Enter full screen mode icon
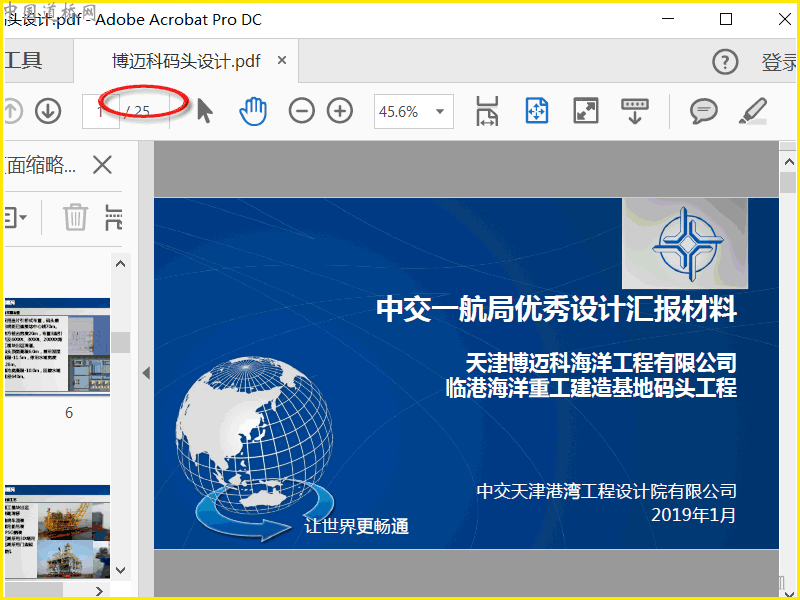Viewport: 800px width, 600px height. [x=586, y=111]
